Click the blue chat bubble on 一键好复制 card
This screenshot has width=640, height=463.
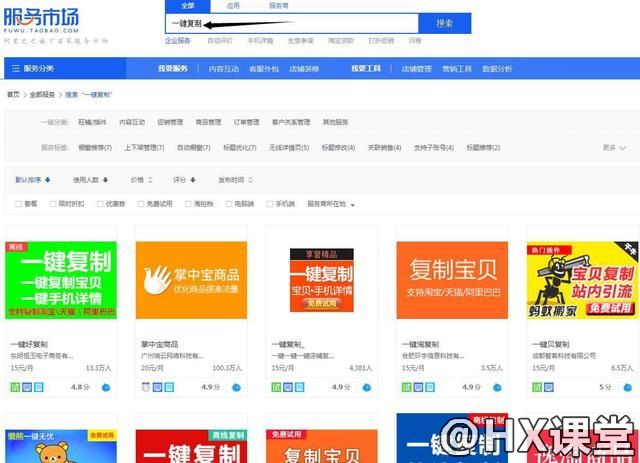(x=106, y=387)
